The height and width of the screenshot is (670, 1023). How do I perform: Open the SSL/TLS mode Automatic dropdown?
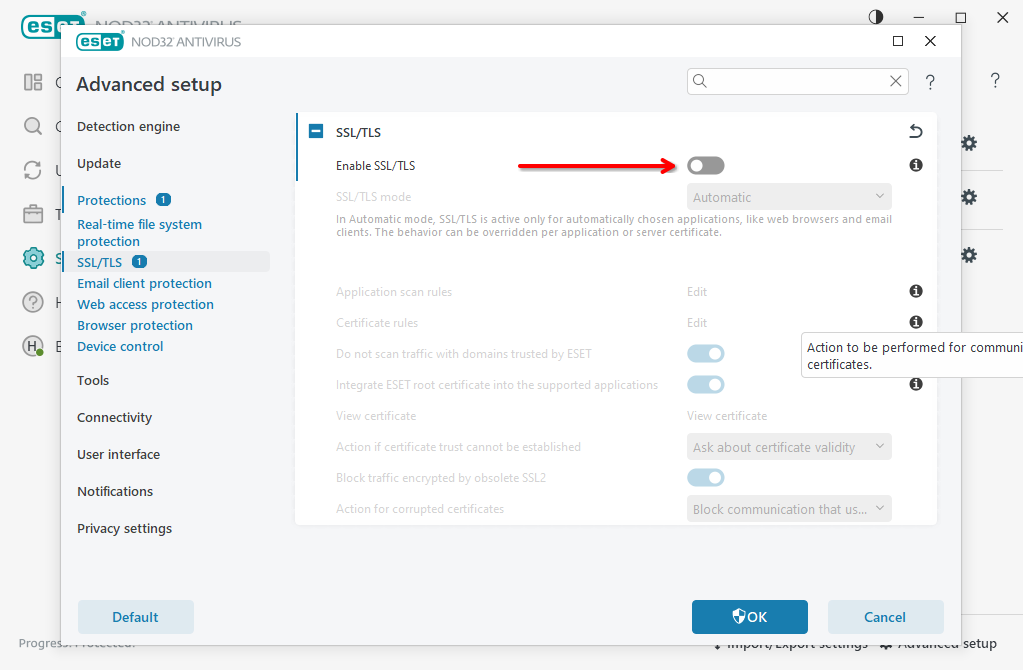click(789, 197)
